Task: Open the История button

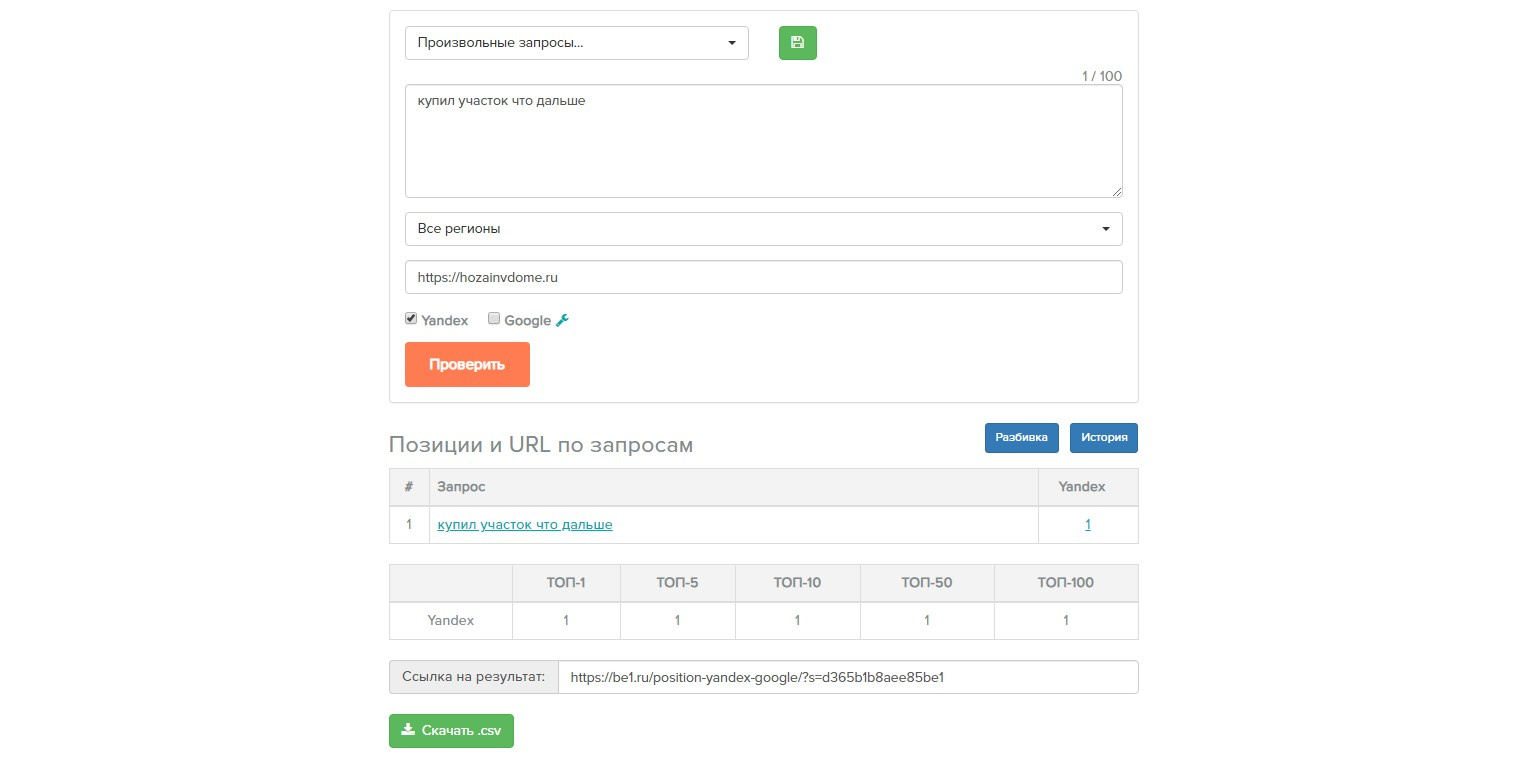Action: (x=1103, y=438)
